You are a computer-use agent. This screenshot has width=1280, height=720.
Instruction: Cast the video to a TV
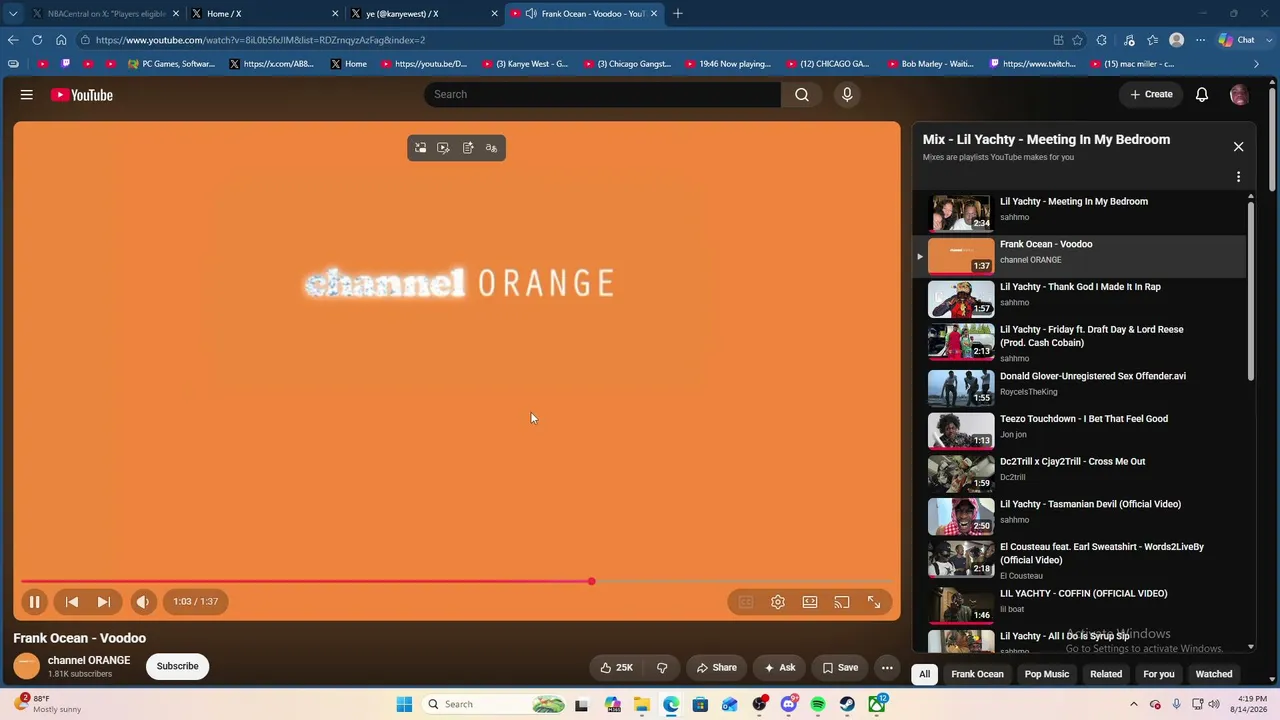pos(842,602)
